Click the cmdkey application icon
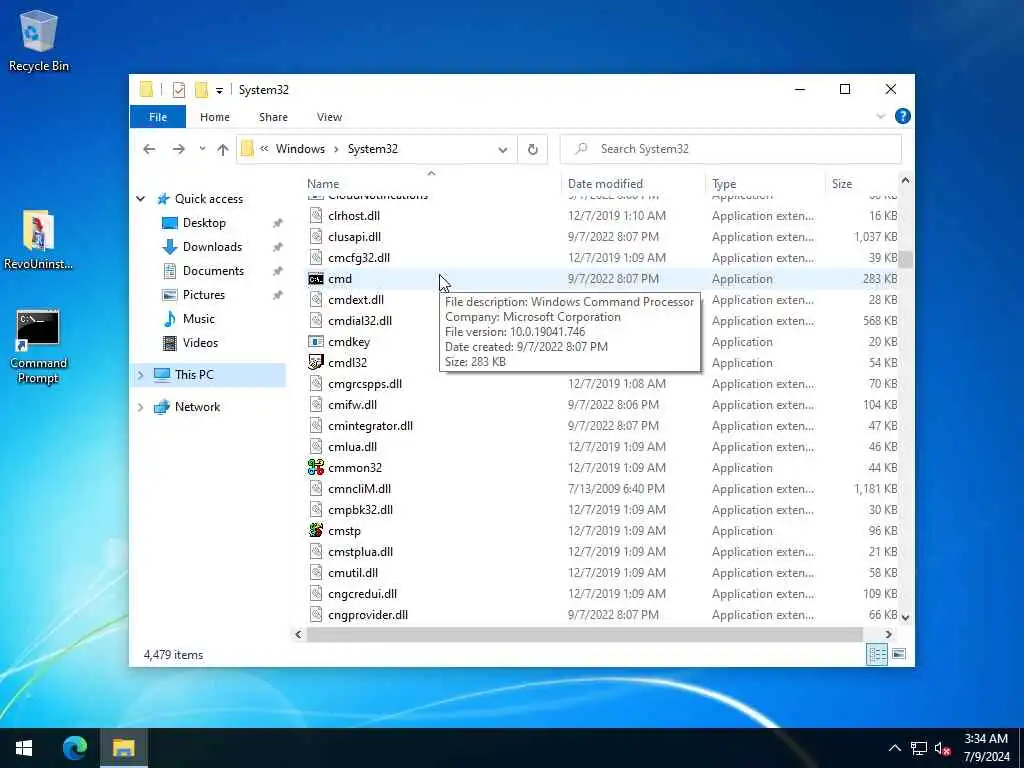This screenshot has height=768, width=1024. [316, 342]
